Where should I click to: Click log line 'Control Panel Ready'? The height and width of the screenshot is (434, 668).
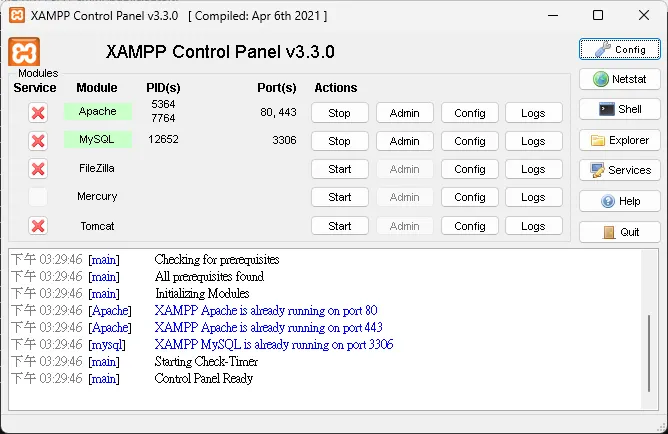[x=204, y=378]
